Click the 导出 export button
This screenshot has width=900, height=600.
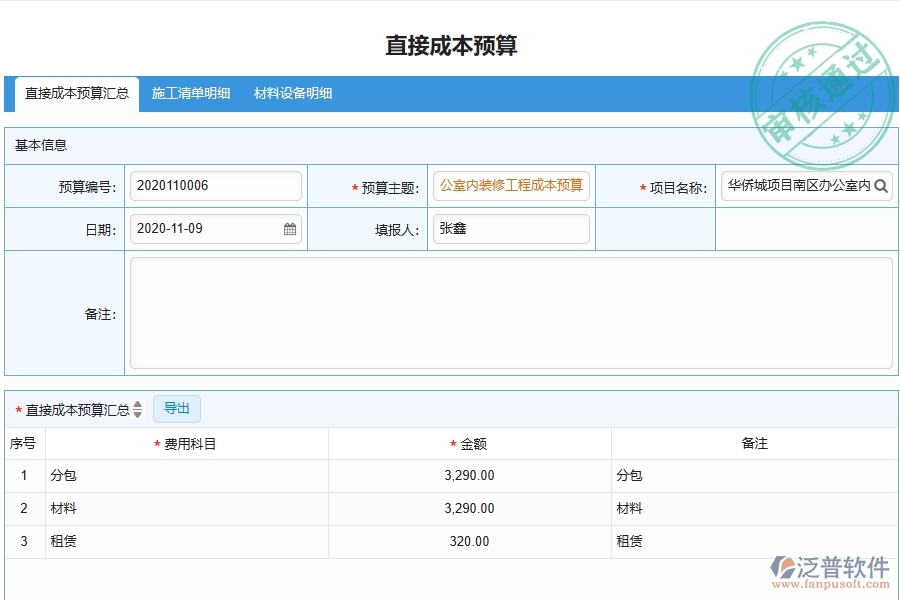tap(177, 408)
